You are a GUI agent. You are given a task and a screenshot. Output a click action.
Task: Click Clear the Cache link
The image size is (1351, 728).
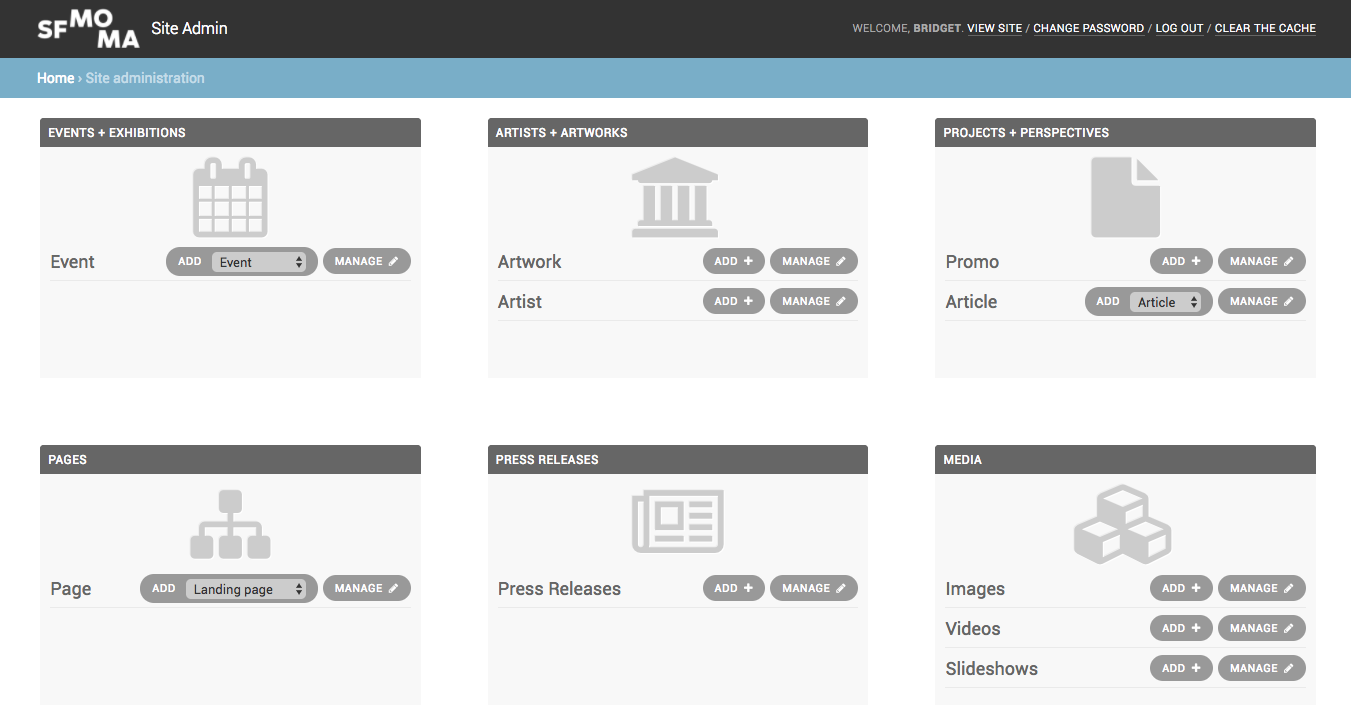1265,29
